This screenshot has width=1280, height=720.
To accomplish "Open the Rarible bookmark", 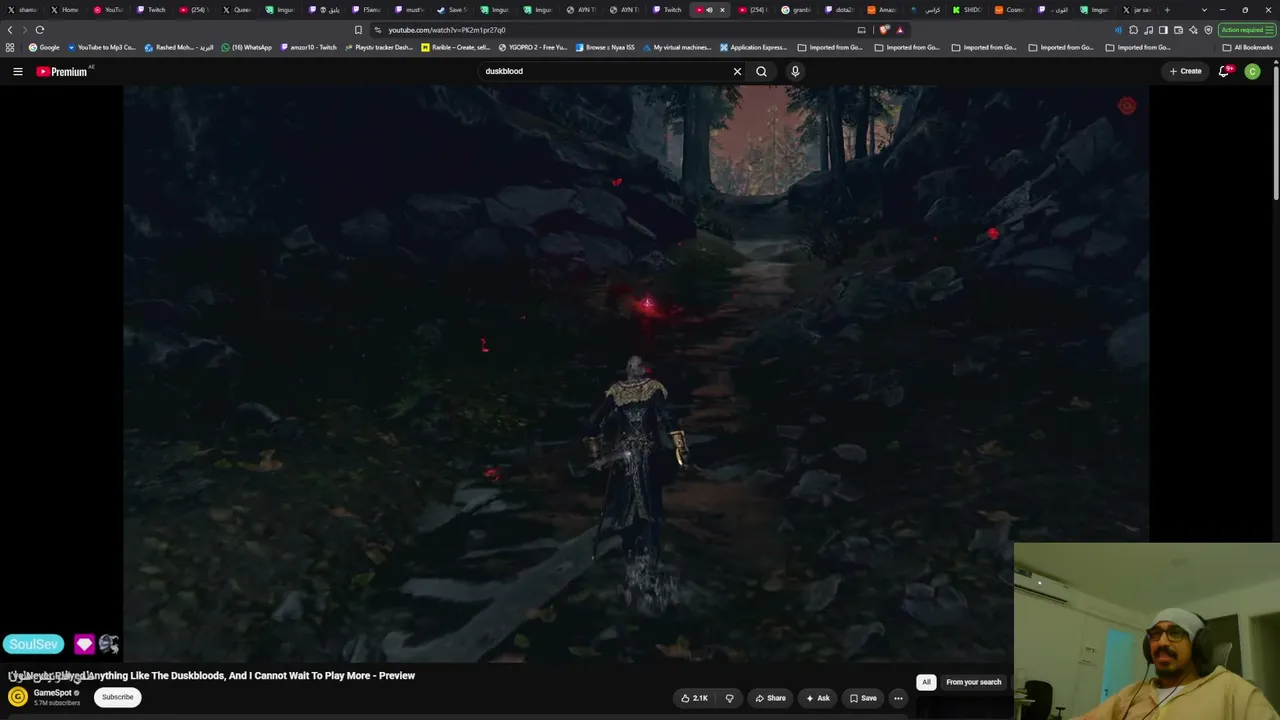I will [x=456, y=47].
